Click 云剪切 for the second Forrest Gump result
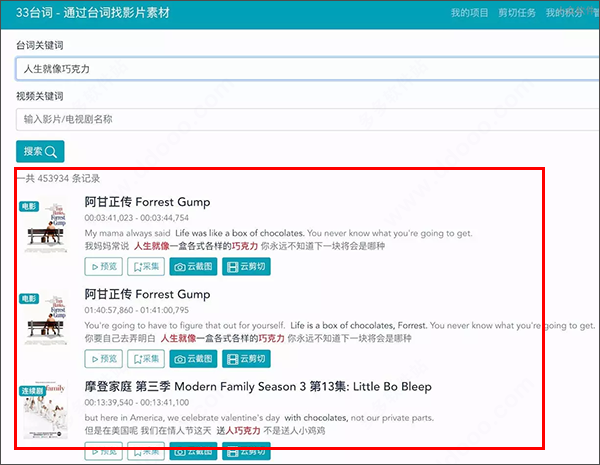 click(x=246, y=359)
